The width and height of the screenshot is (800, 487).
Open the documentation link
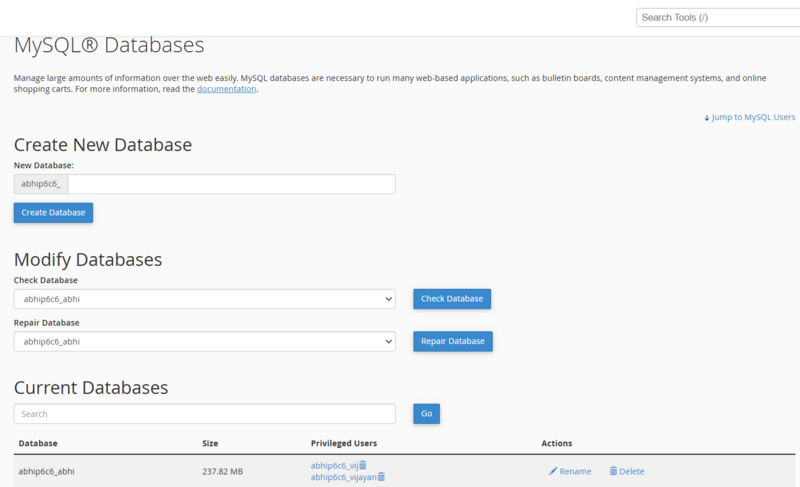coord(227,89)
